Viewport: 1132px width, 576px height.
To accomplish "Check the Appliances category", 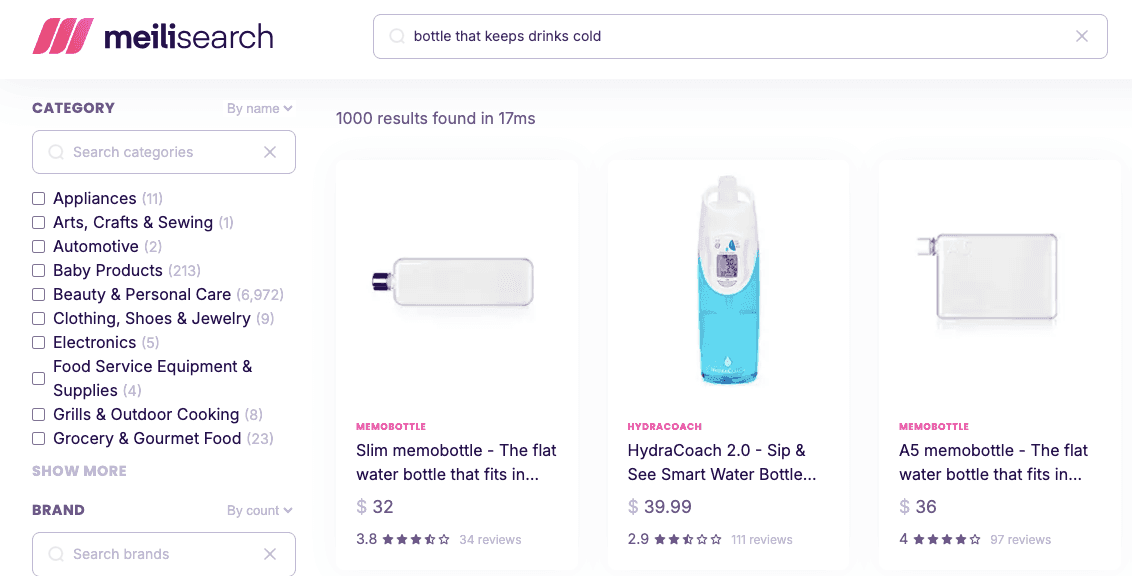I will click(x=39, y=198).
